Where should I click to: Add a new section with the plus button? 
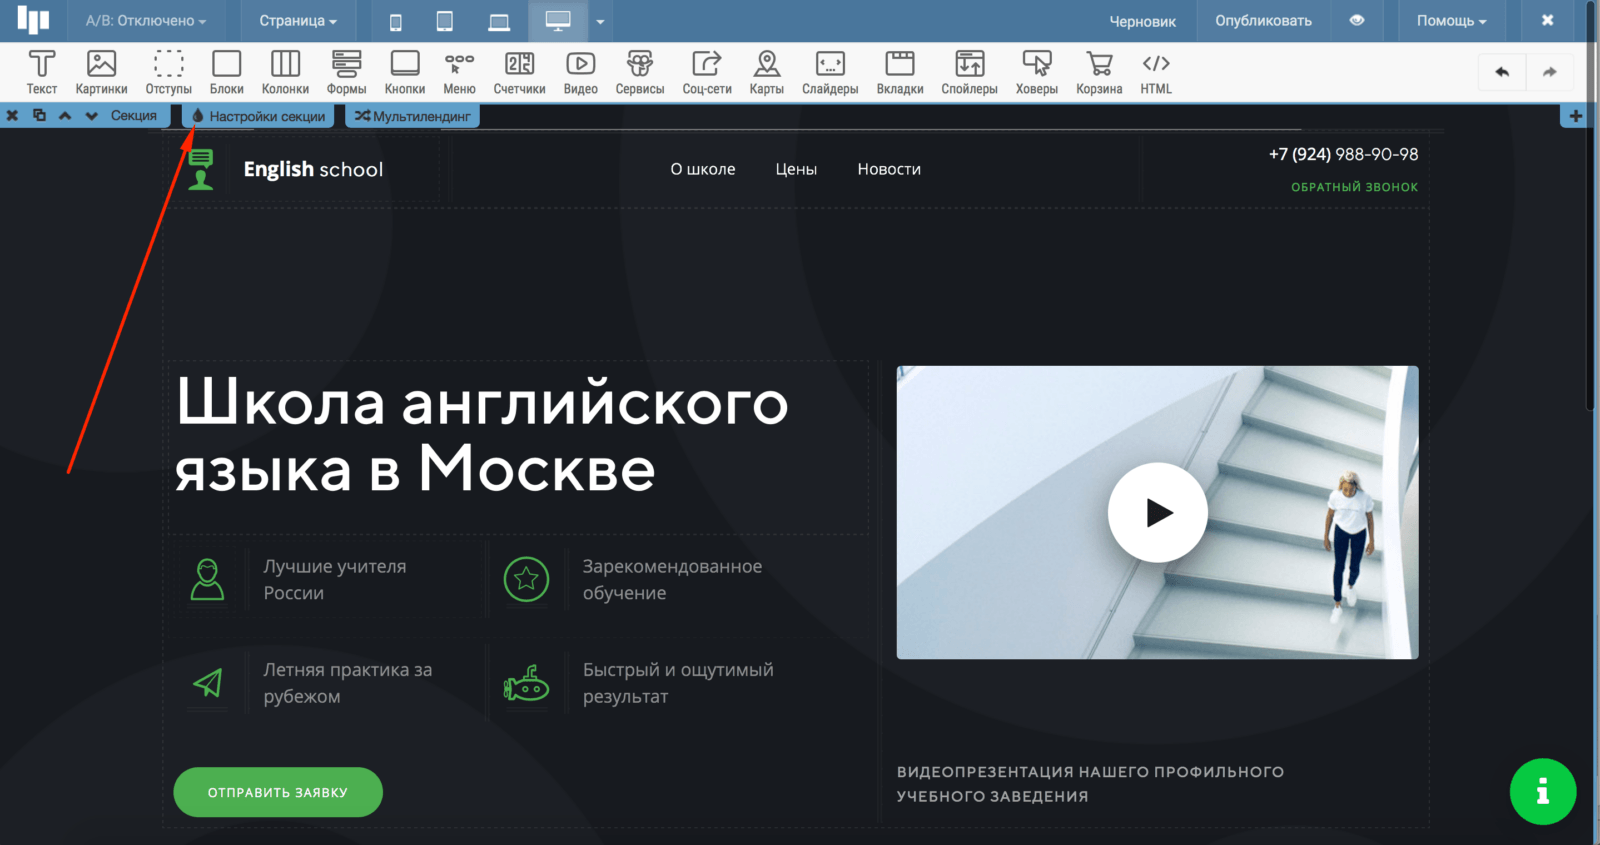1576,116
